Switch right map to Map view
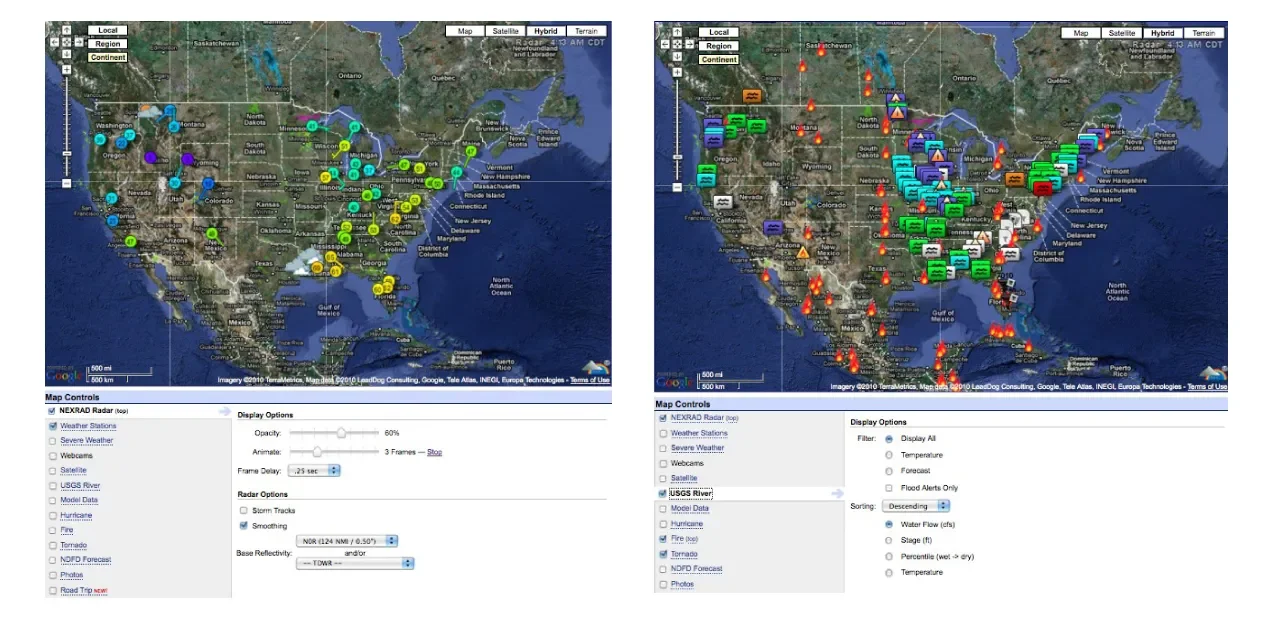Screen dimensions: 1275x631 [x=1080, y=33]
